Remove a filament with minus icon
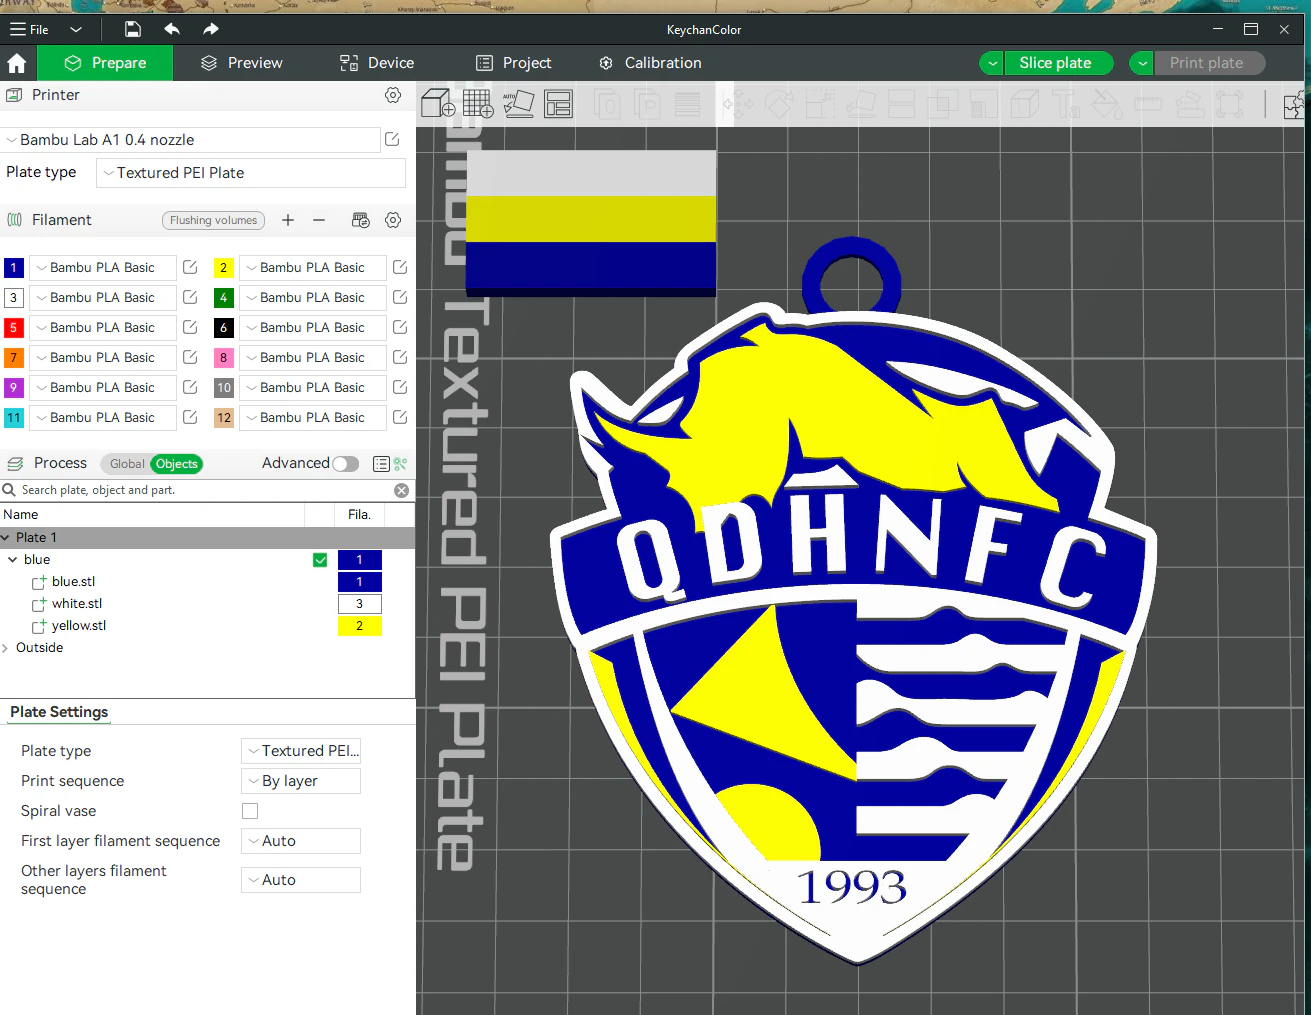Viewport: 1311px width, 1015px height. tap(319, 220)
